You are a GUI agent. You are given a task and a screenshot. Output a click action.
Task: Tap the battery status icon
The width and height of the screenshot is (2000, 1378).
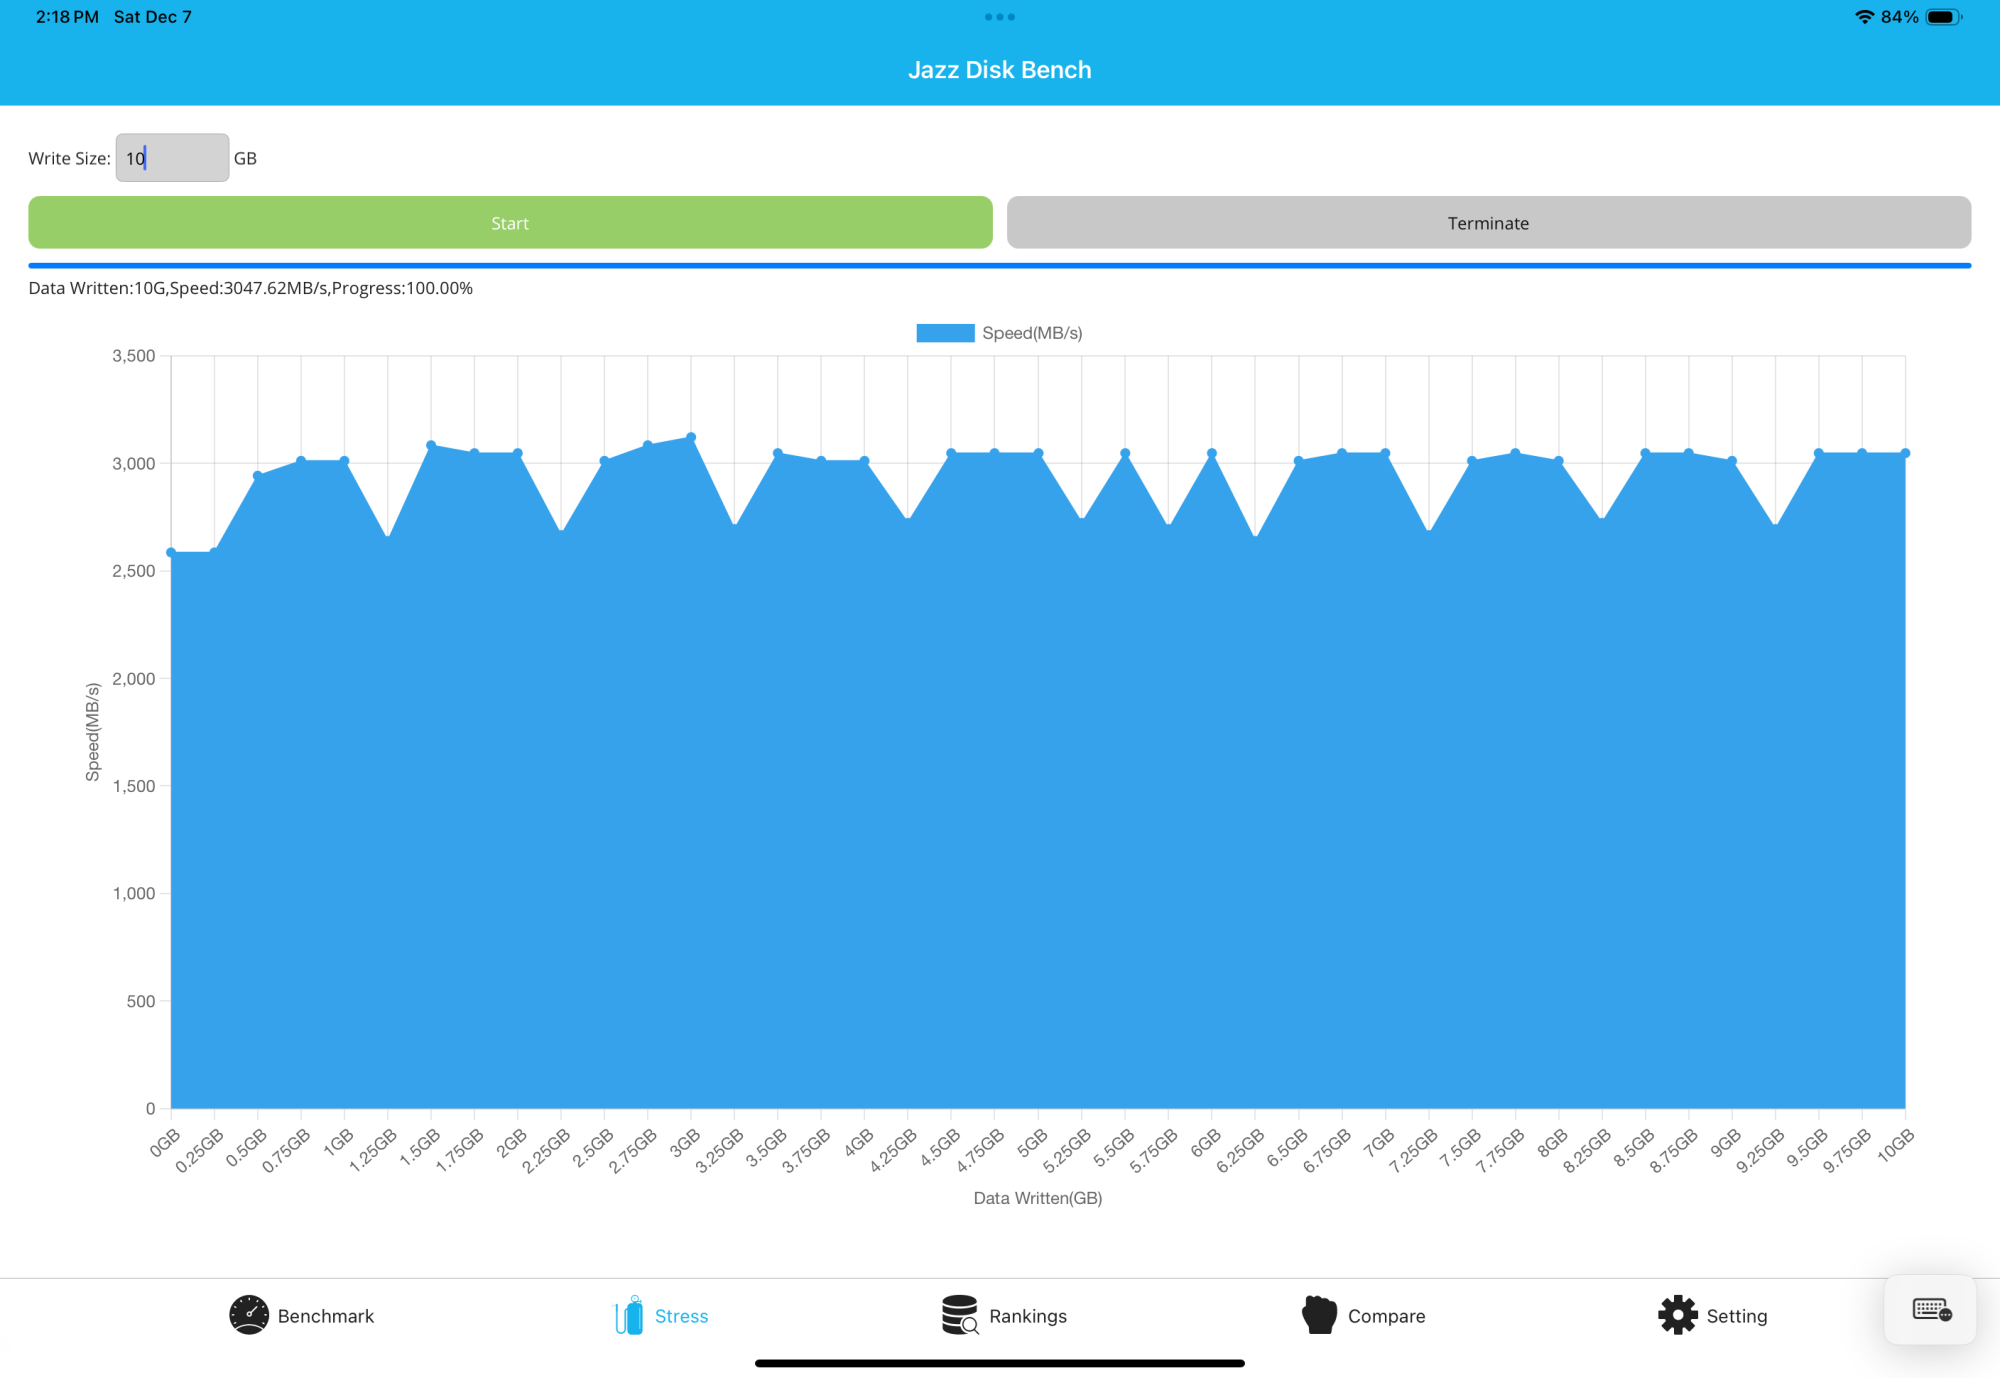(x=1944, y=17)
